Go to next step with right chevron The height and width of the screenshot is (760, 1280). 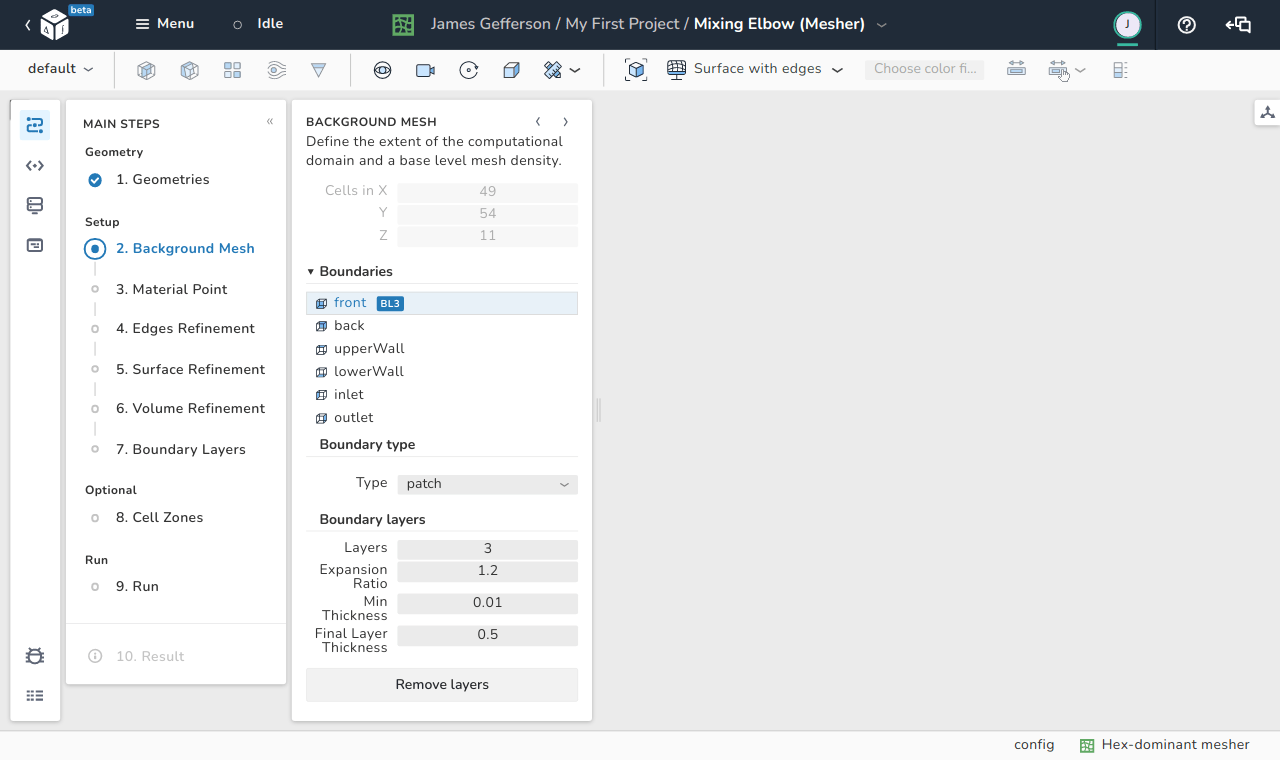click(565, 122)
